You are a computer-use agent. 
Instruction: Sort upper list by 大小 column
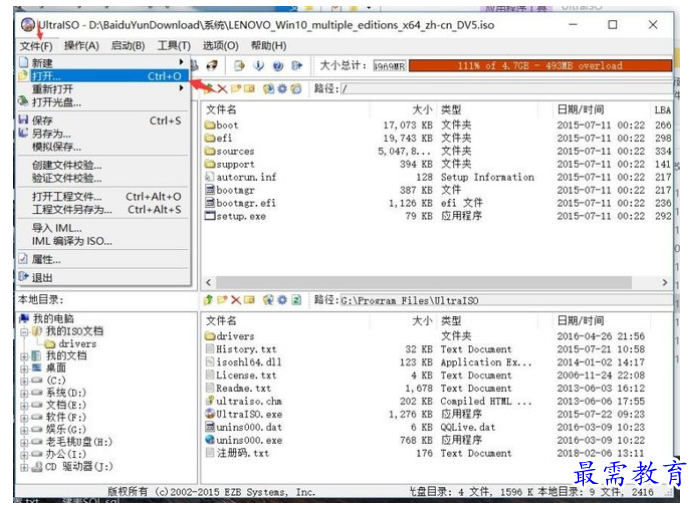click(422, 110)
